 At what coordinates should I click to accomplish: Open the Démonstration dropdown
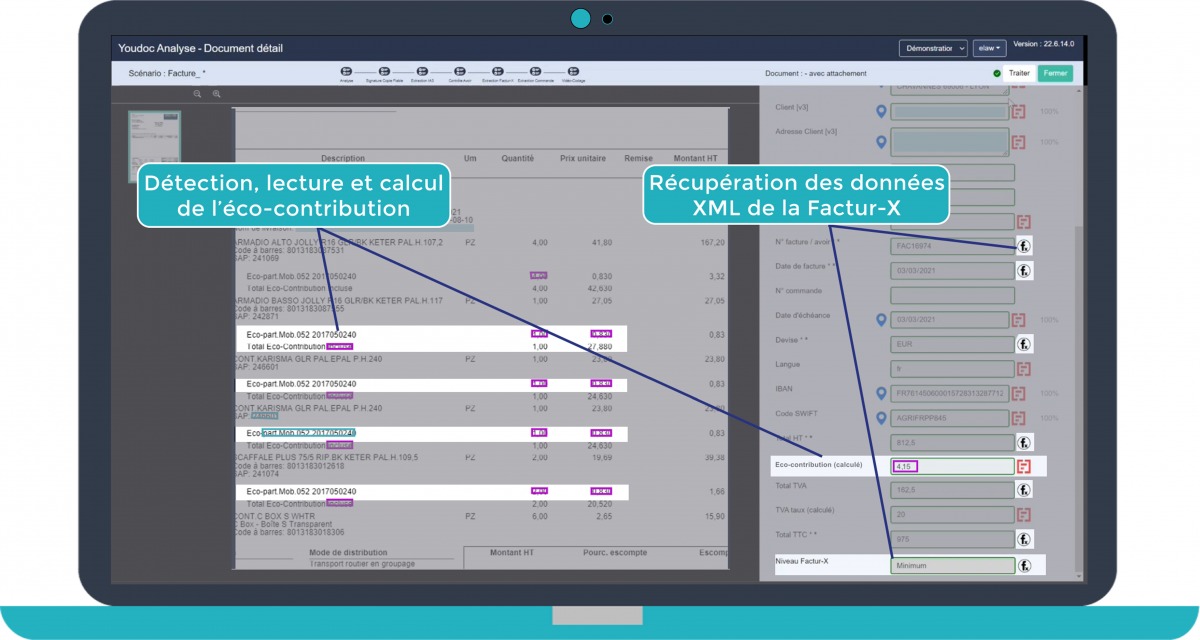pyautogui.click(x=933, y=48)
